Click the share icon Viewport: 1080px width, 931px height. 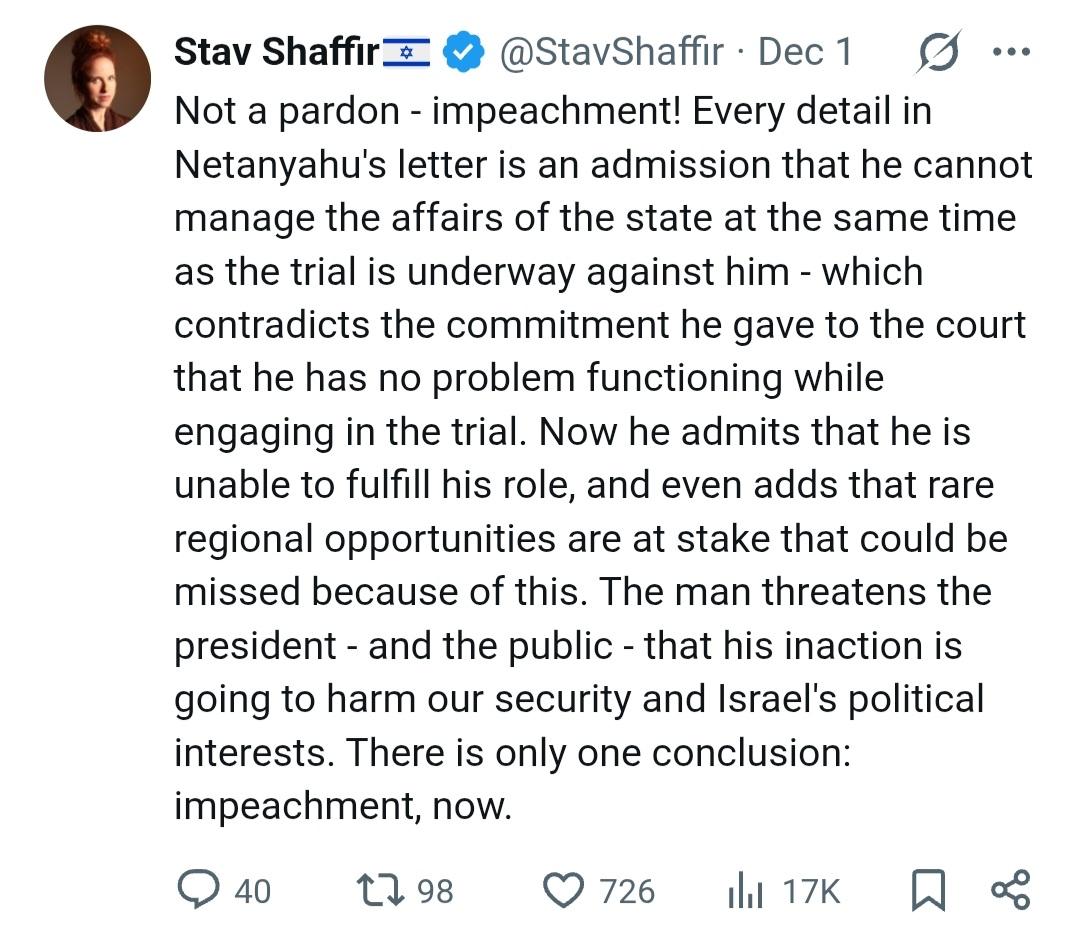1009,889
